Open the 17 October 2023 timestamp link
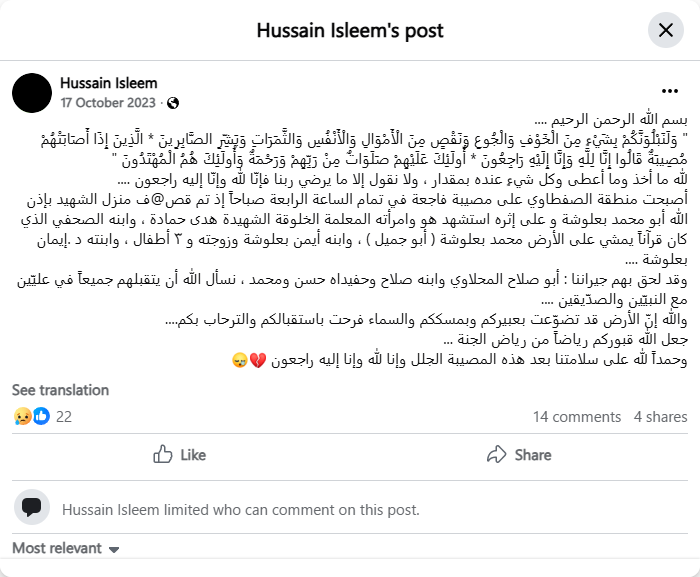700x577 pixels. (x=108, y=102)
